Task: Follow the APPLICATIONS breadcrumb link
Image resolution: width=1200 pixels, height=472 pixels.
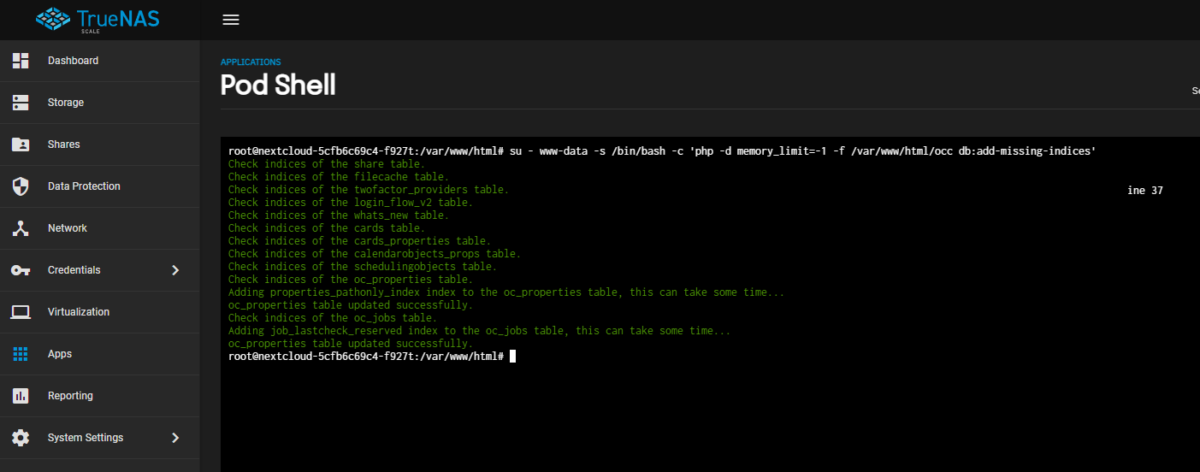Action: click(x=250, y=62)
